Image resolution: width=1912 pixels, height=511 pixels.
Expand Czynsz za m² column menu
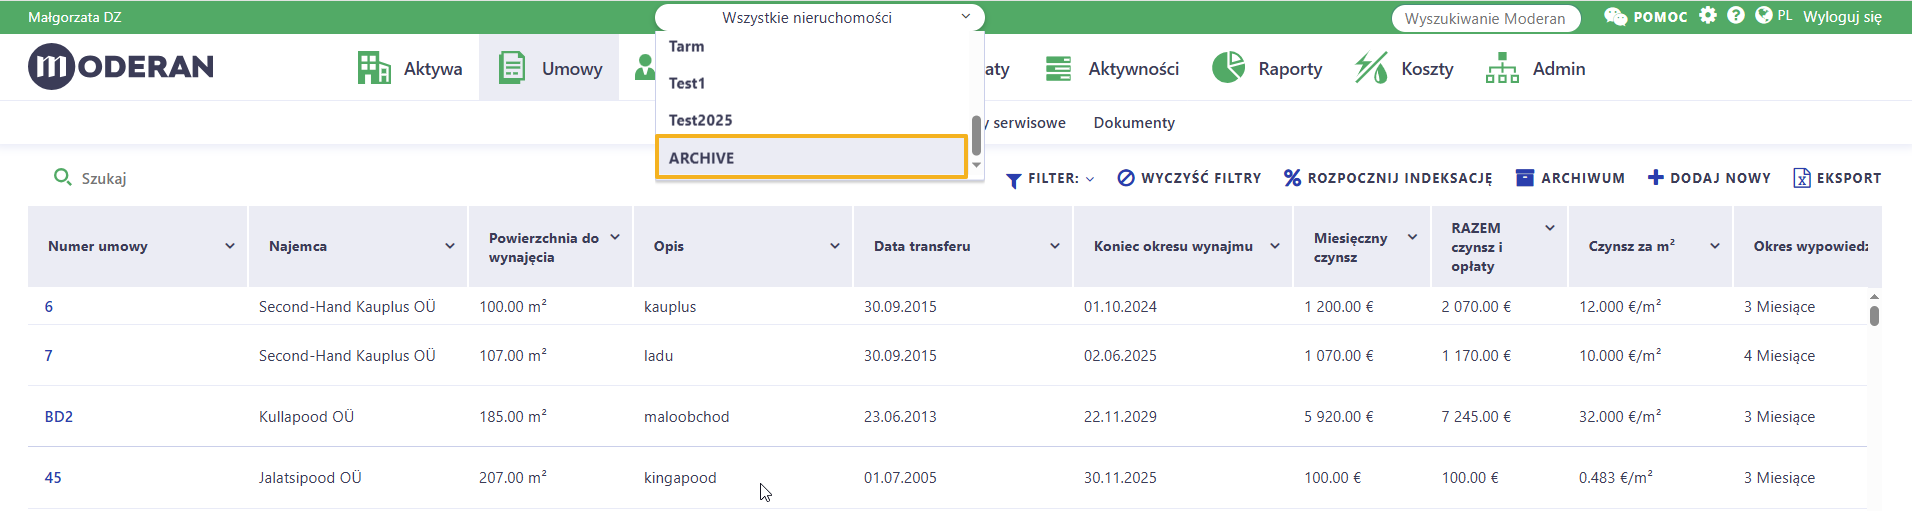(x=1715, y=246)
